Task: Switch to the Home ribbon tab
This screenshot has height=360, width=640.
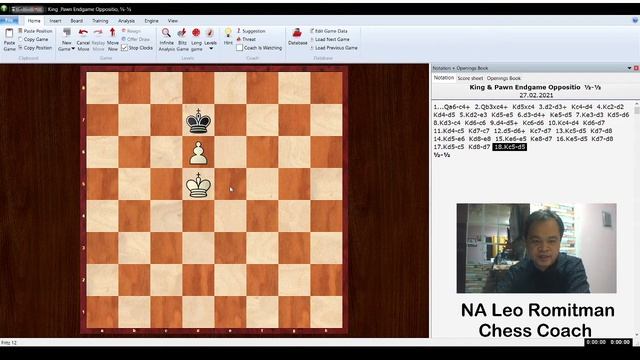Action: [x=34, y=21]
